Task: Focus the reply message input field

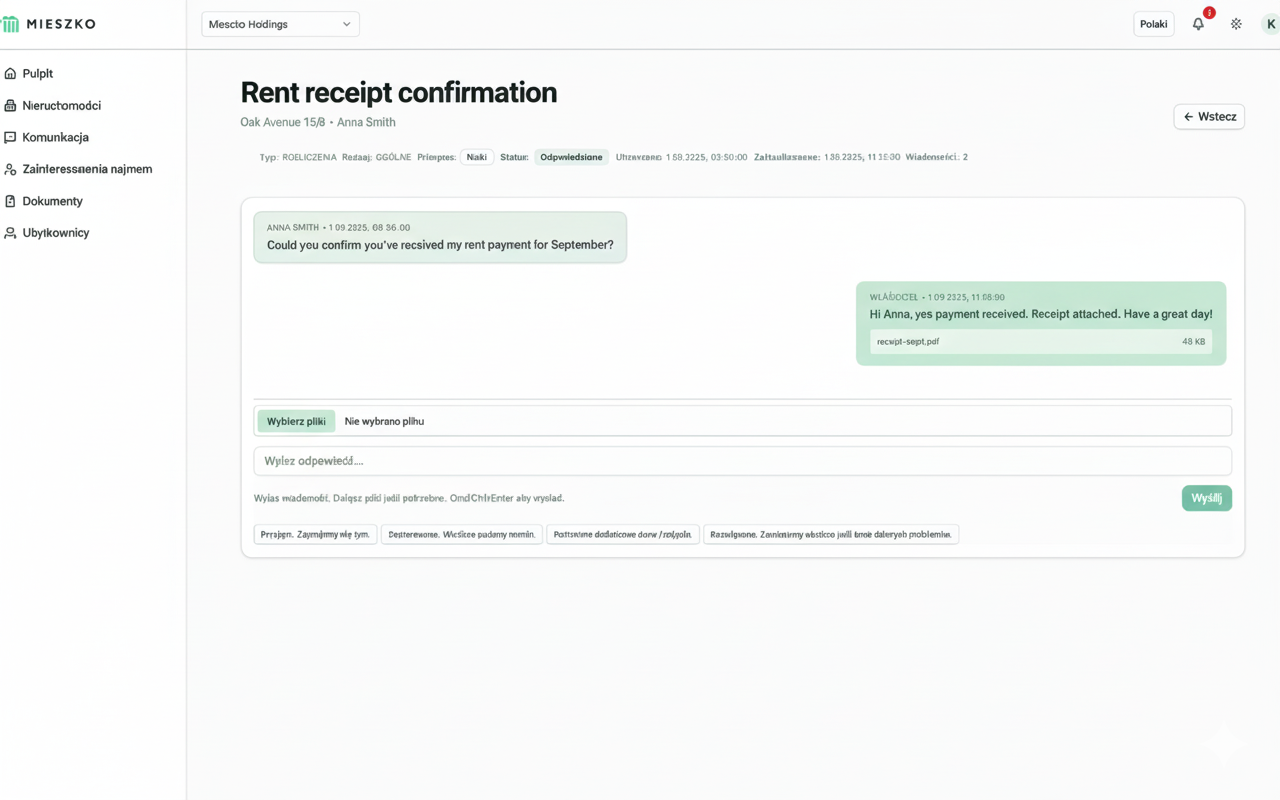Action: 742,461
